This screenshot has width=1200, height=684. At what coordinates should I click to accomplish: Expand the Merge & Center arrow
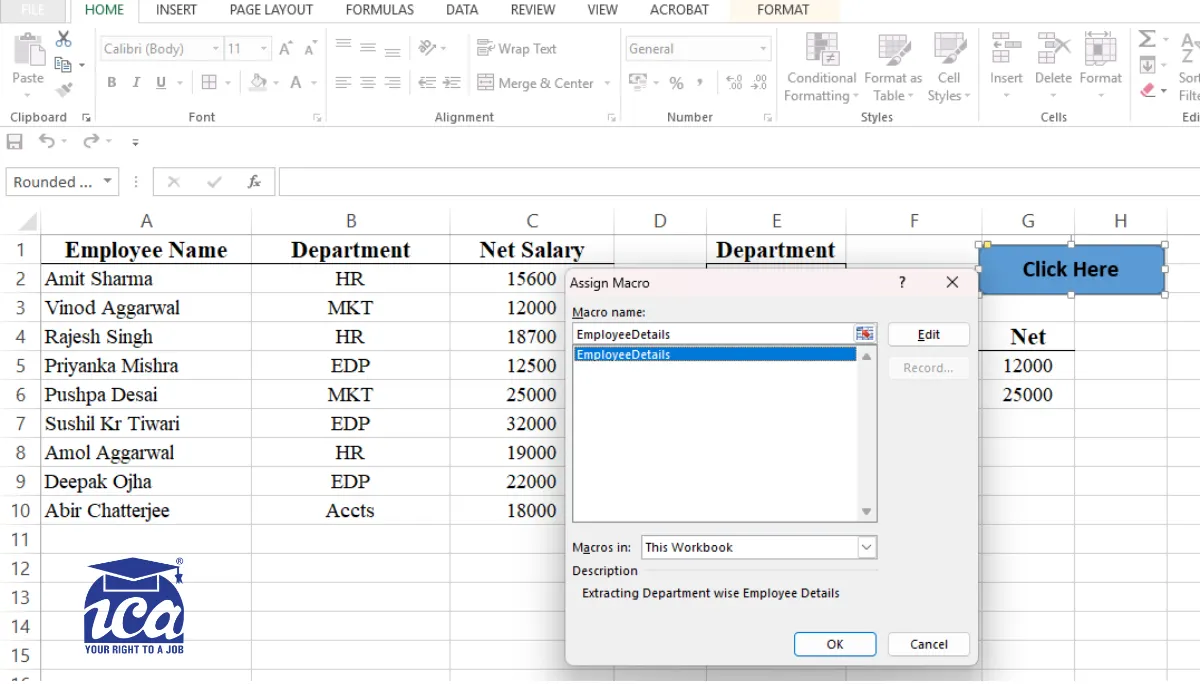point(607,84)
